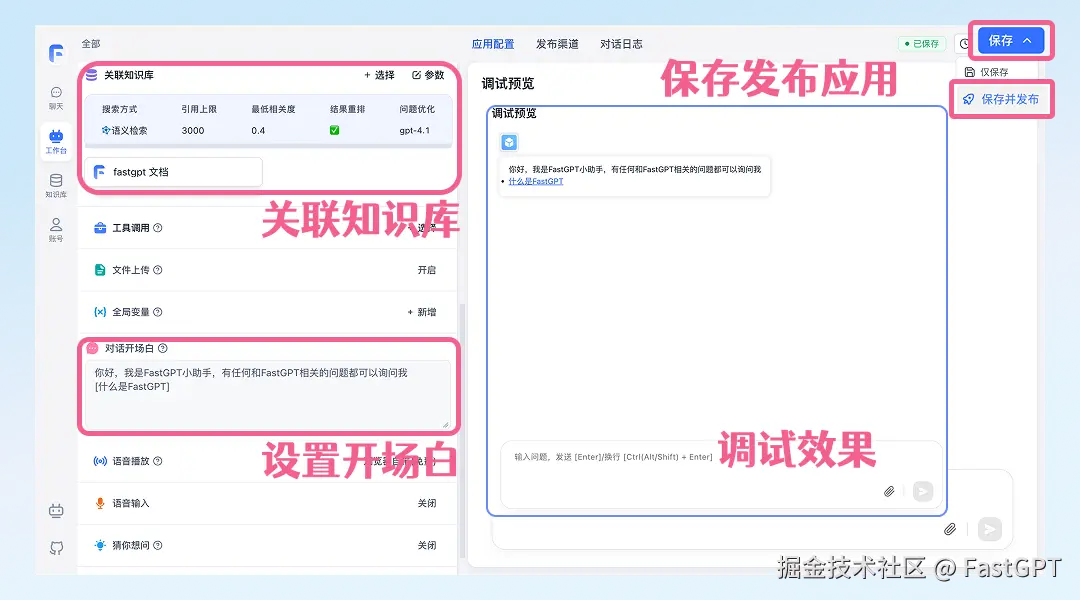Click send arrow in inner preview input
The width and height of the screenshot is (1080, 600).
(x=923, y=491)
